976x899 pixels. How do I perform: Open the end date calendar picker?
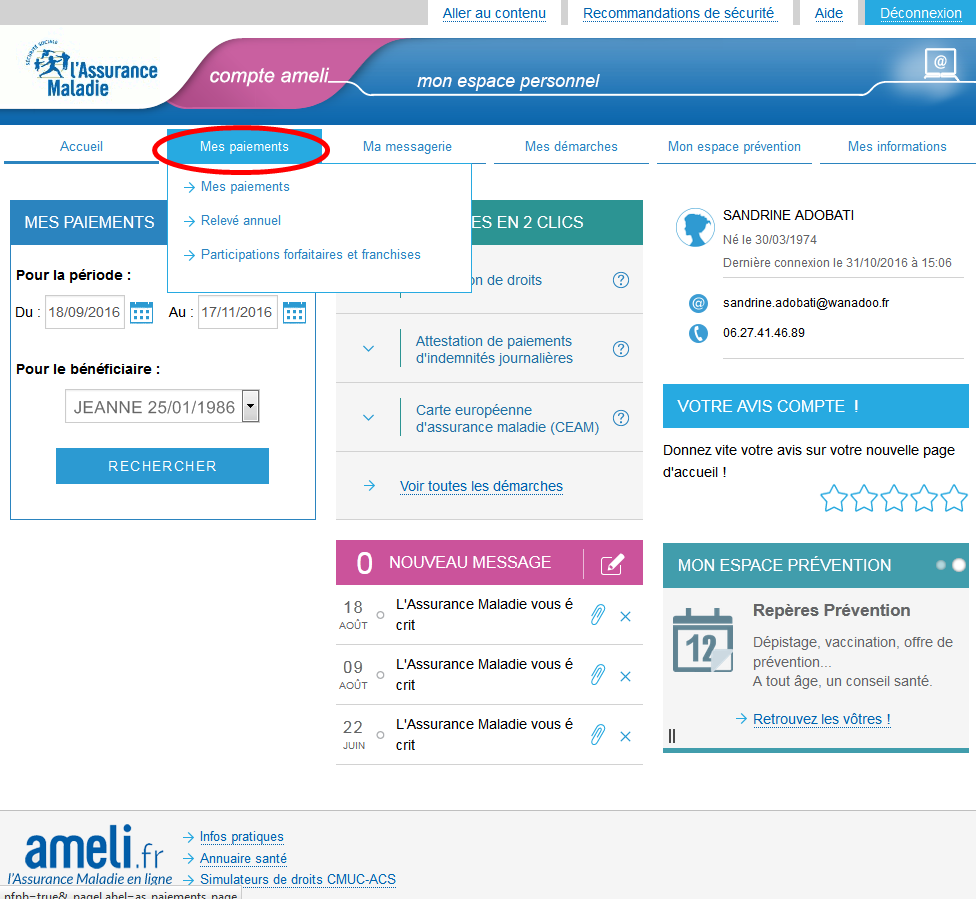294,312
